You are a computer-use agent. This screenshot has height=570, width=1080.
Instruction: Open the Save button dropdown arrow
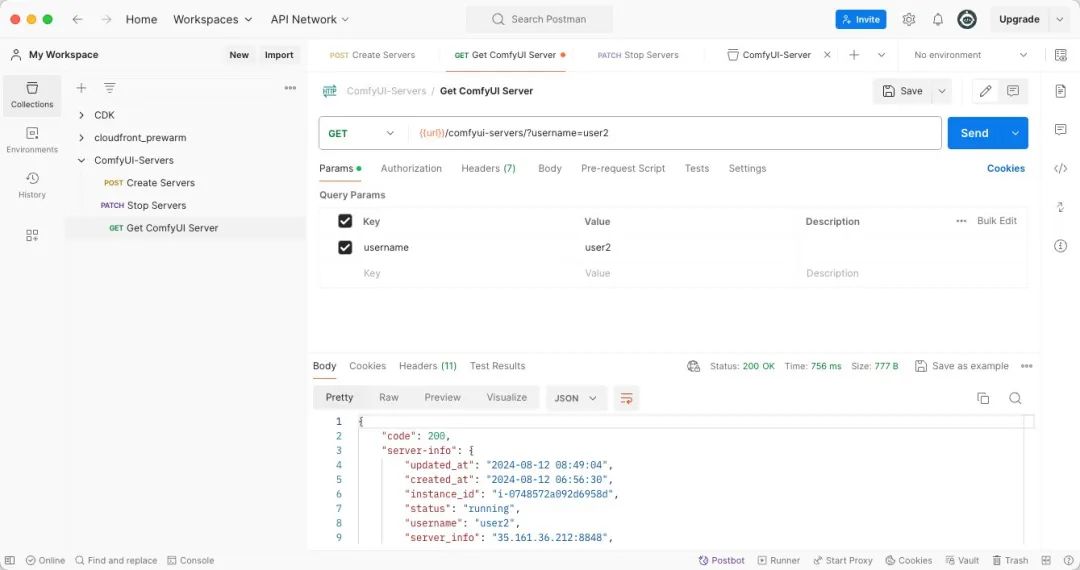pyautogui.click(x=942, y=91)
